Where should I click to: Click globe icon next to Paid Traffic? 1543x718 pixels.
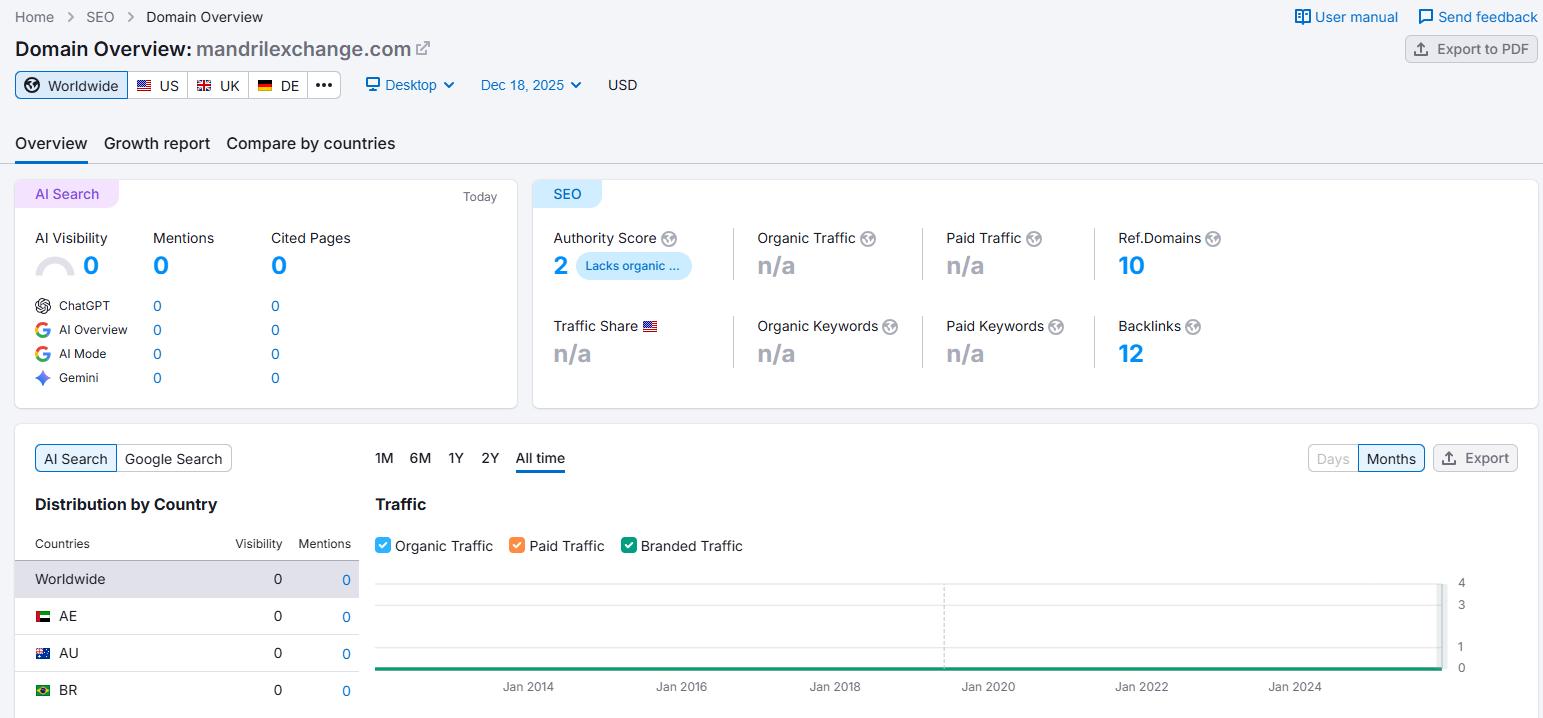[1034, 239]
